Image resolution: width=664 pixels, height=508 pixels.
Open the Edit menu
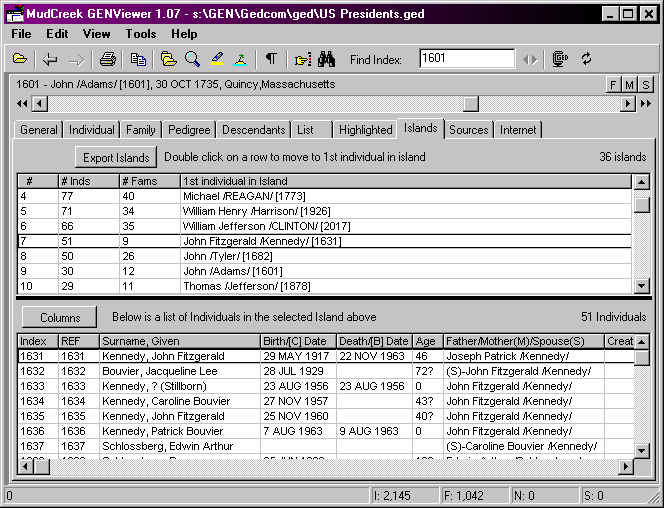coord(57,34)
